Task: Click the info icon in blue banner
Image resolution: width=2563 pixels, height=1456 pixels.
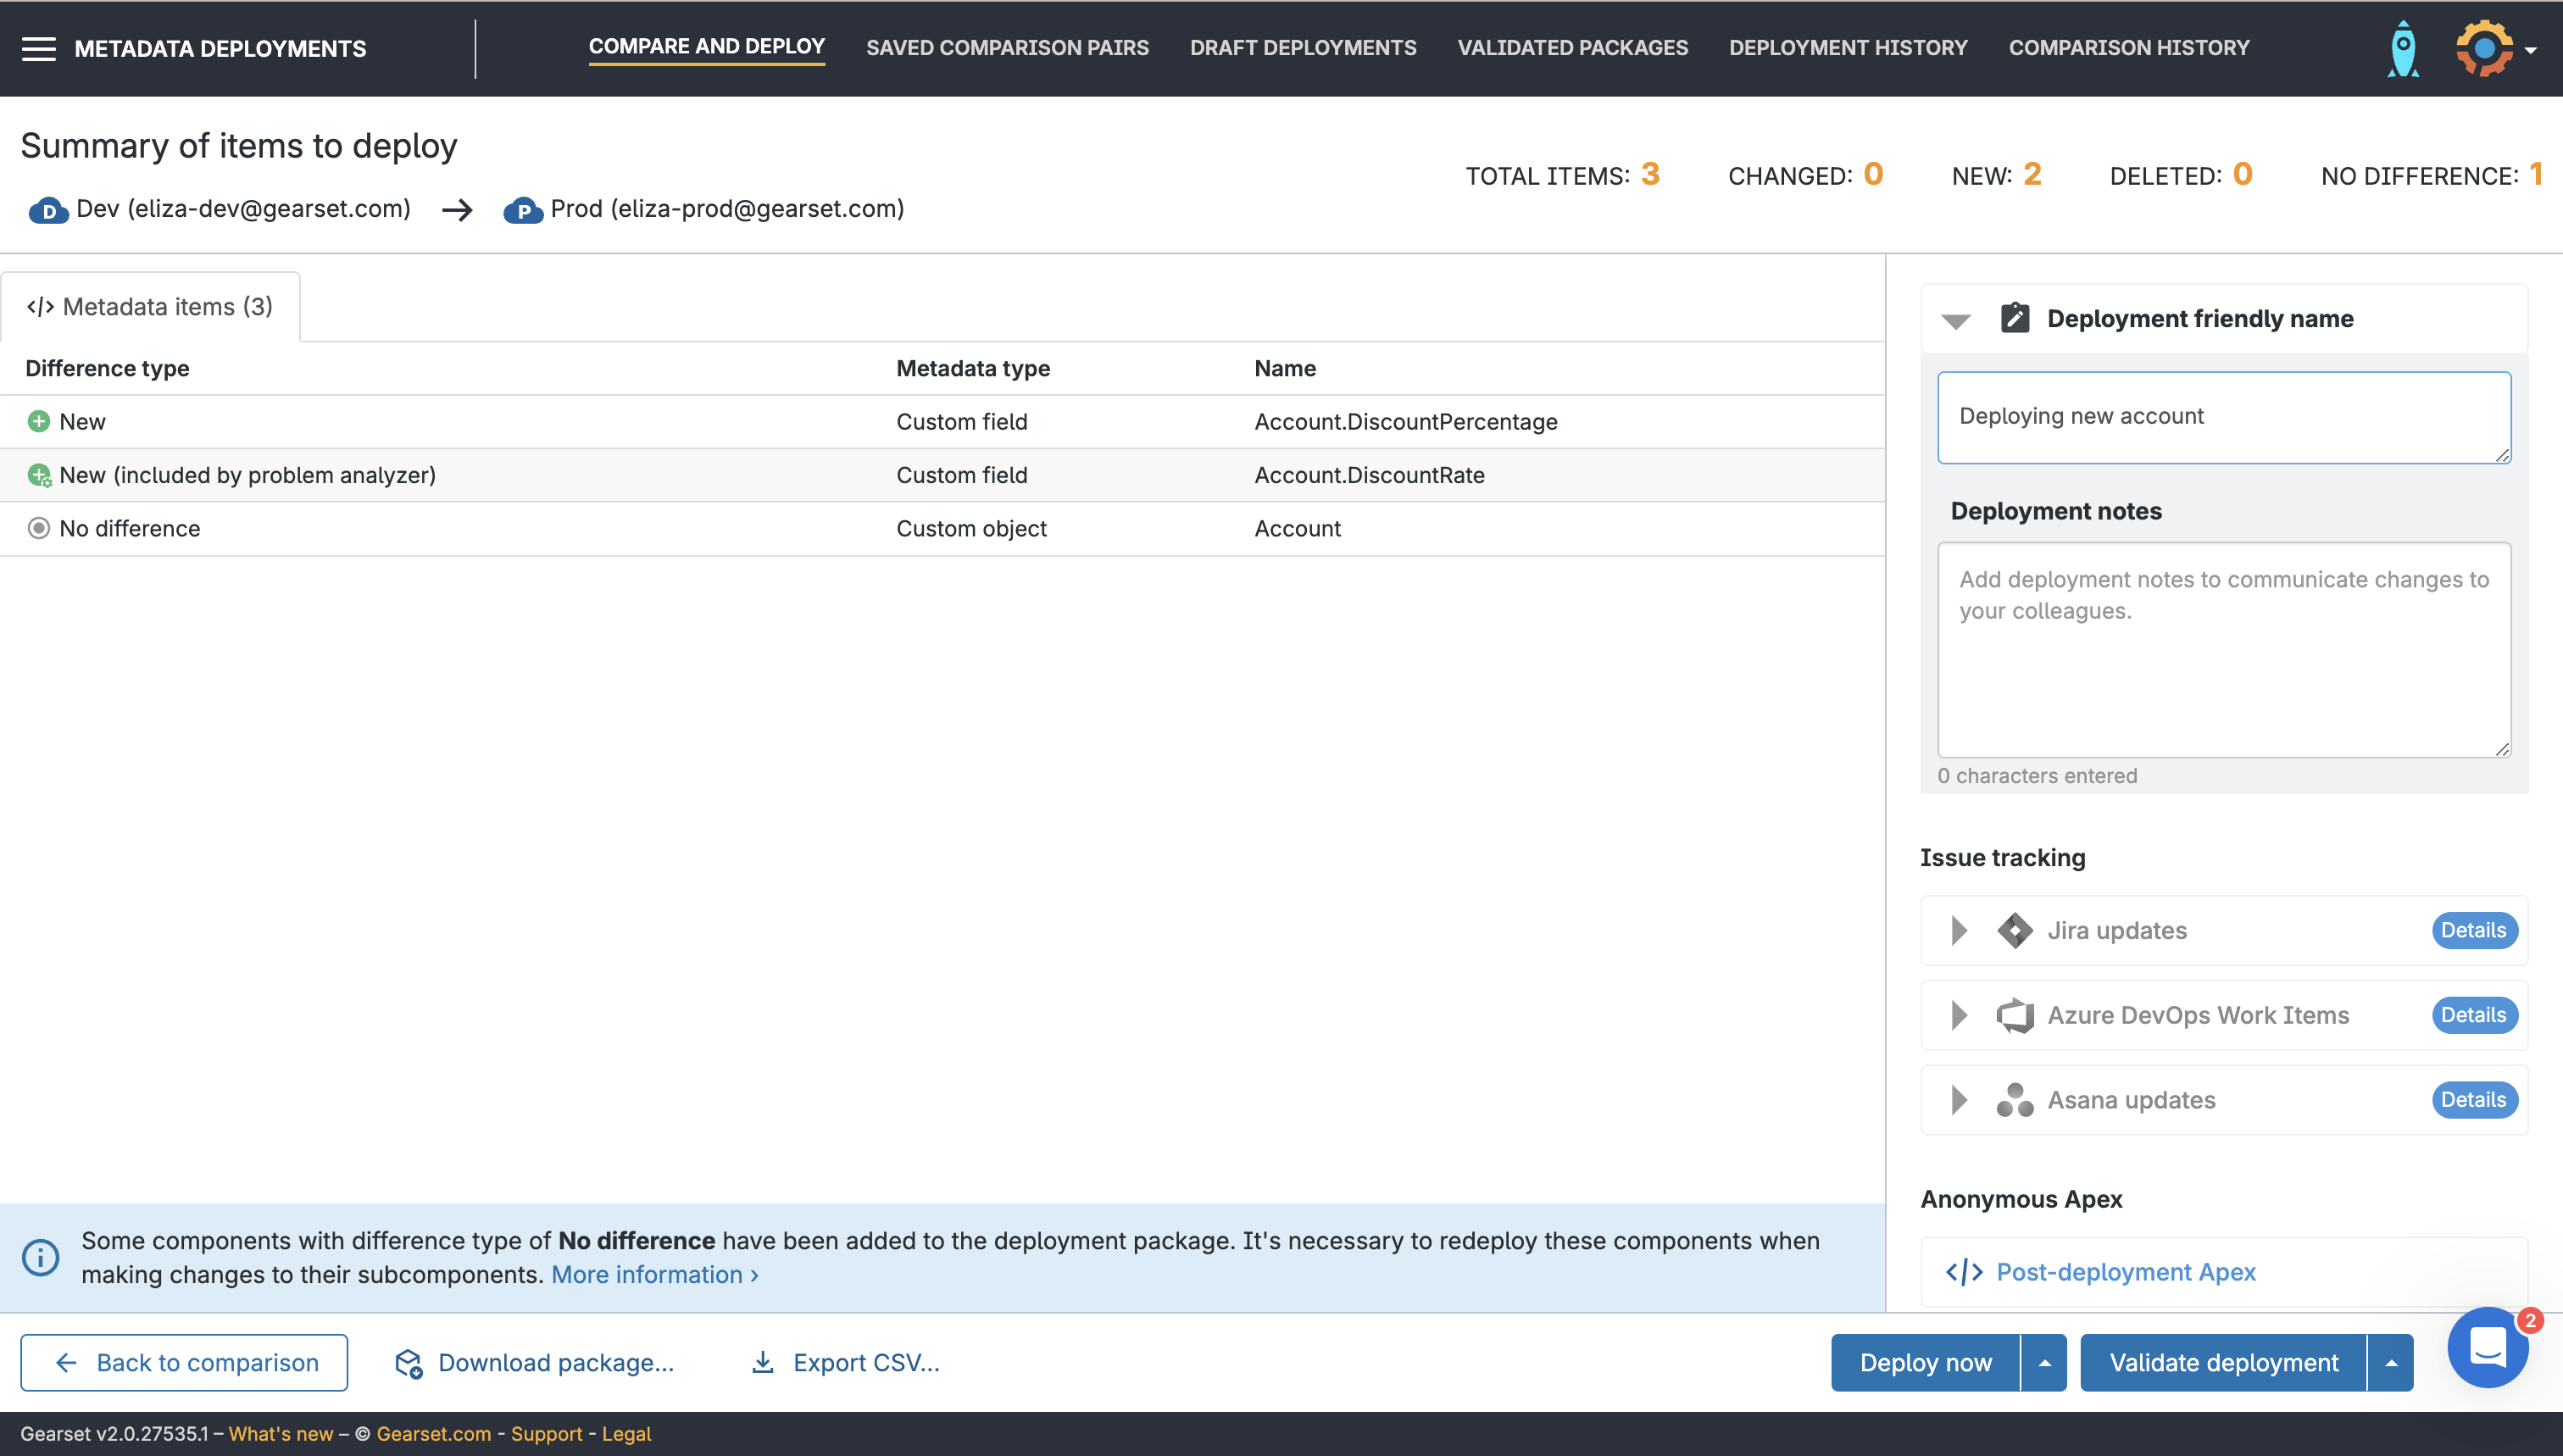Action: [x=41, y=1257]
